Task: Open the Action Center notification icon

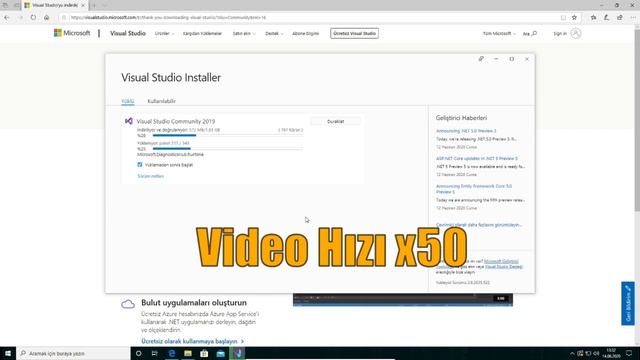Action: pyautogui.click(x=629, y=353)
